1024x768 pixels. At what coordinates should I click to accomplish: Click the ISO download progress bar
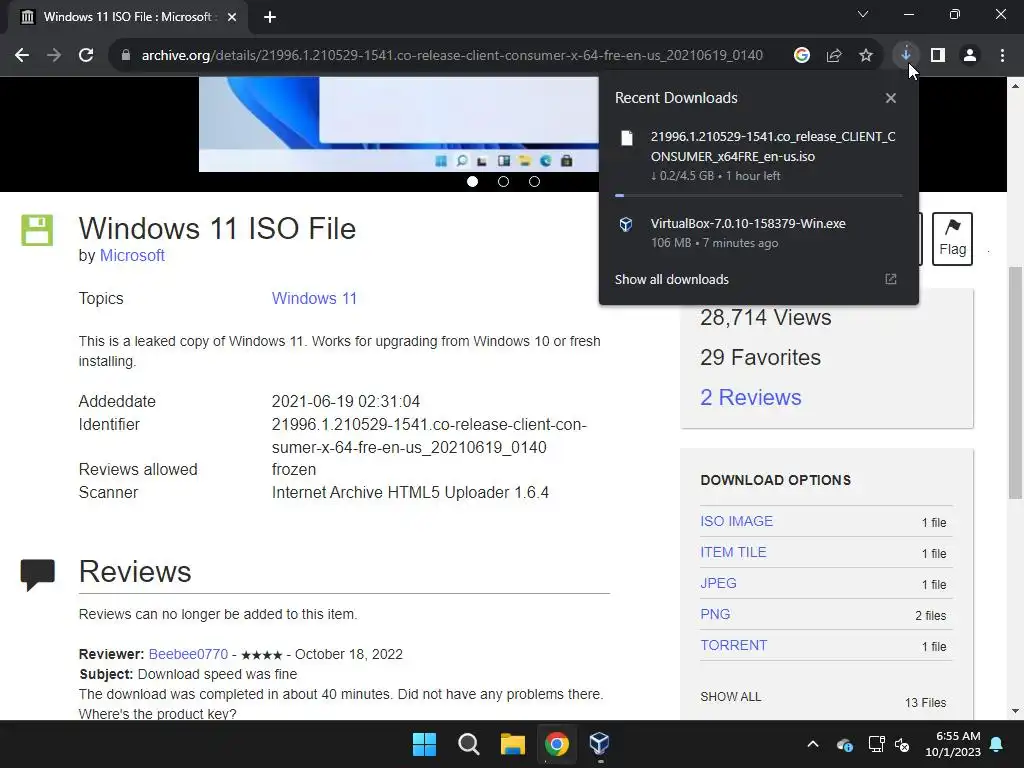[759, 195]
